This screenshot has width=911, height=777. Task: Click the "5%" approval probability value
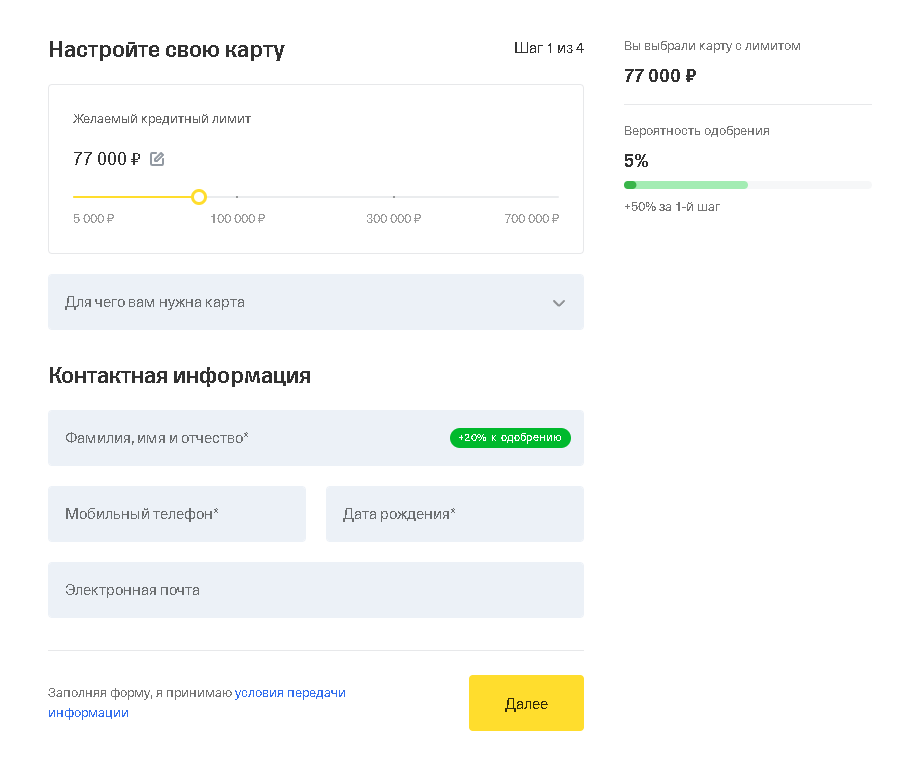(636, 161)
